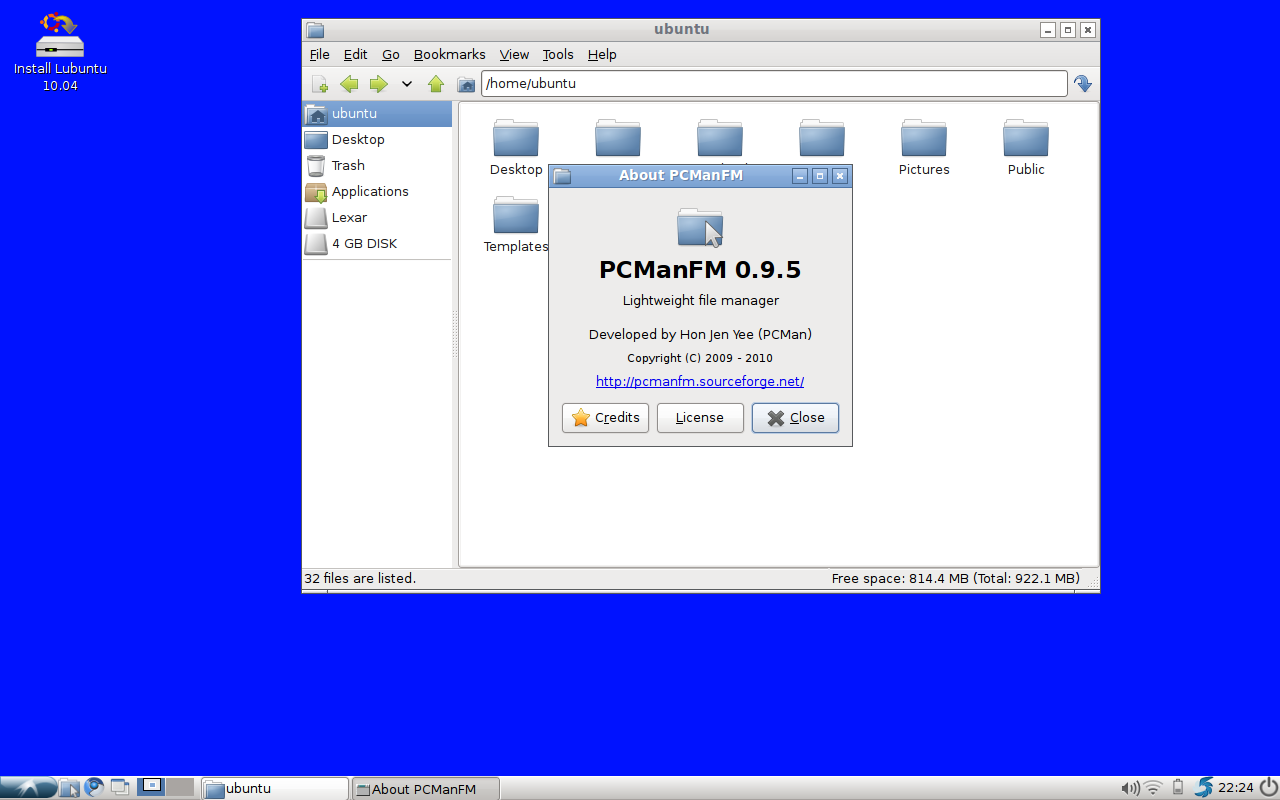This screenshot has height=800, width=1280.
Task: Click the PCManFM logo in About dialog
Action: pyautogui.click(x=700, y=228)
